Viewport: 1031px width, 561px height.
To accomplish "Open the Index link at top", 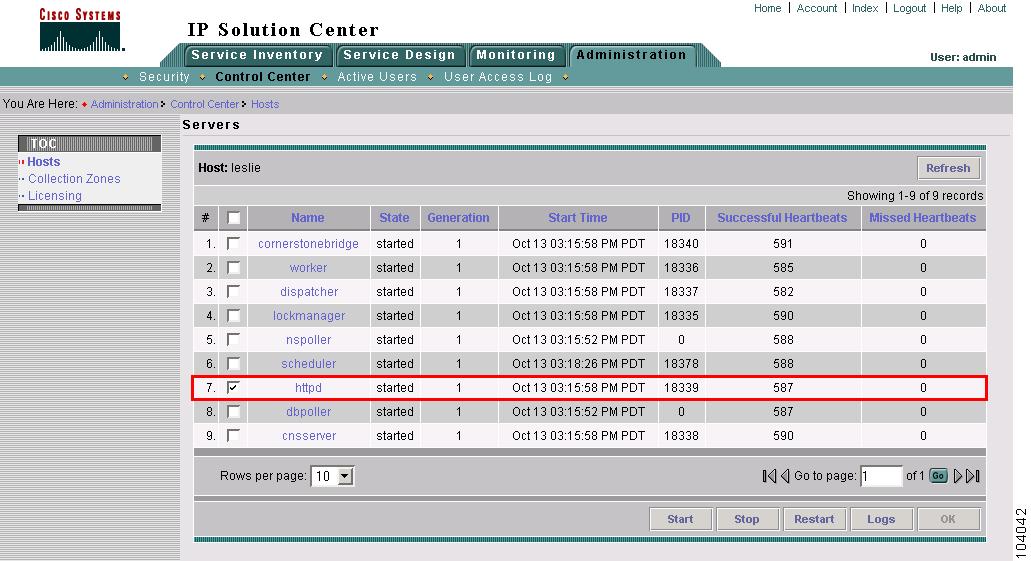I will pyautogui.click(x=865, y=8).
